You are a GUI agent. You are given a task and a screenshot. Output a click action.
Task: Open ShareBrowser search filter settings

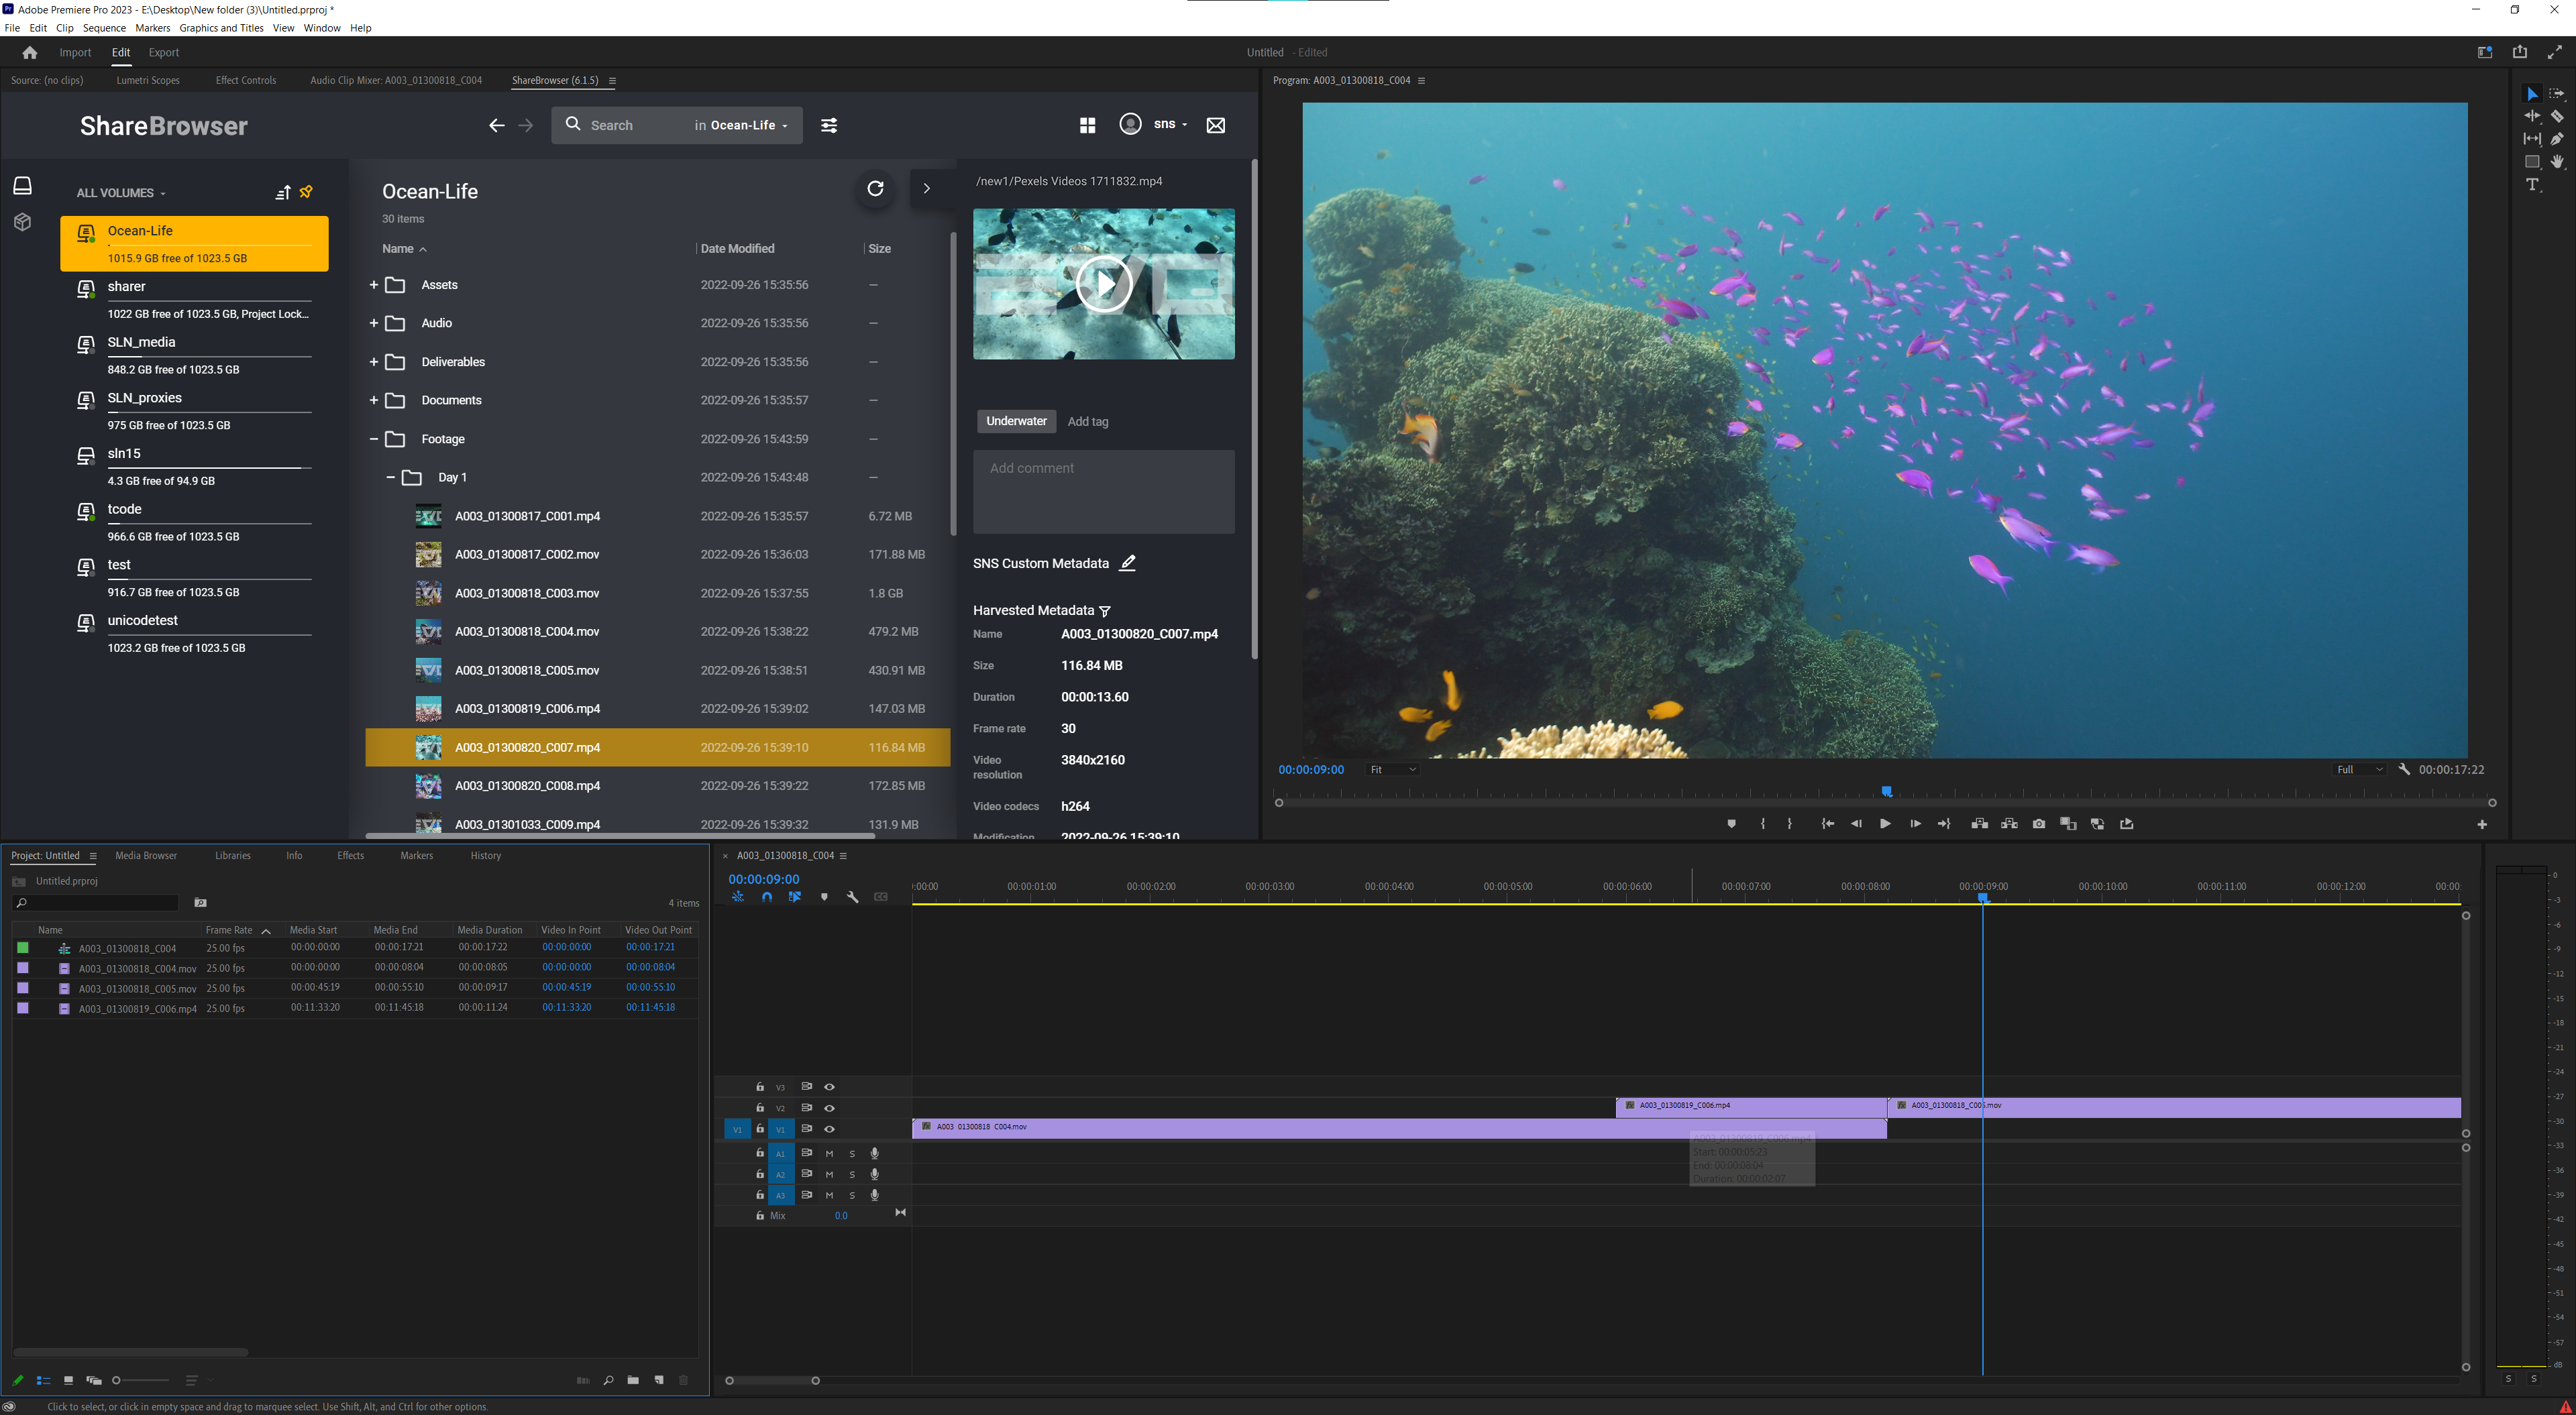(829, 125)
